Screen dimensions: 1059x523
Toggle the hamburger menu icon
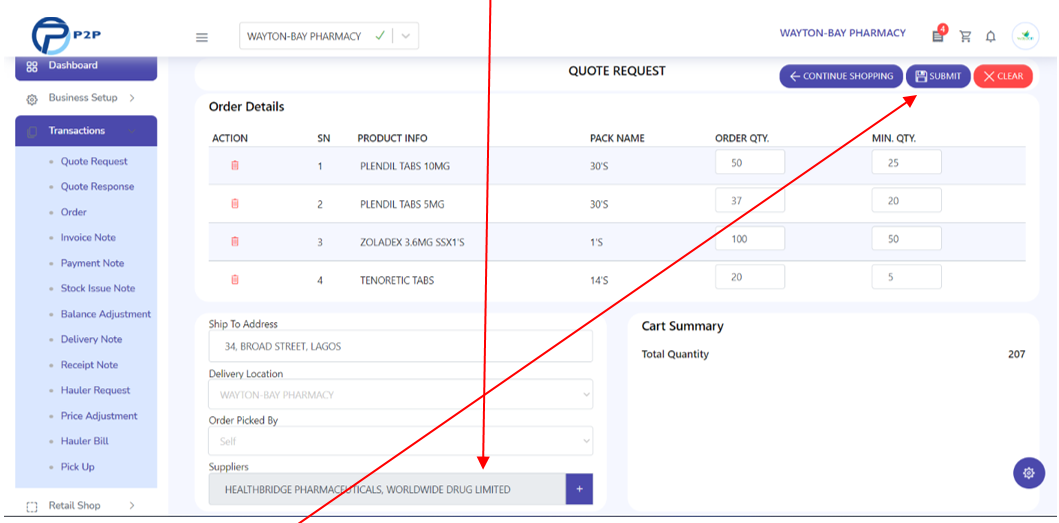(x=202, y=37)
